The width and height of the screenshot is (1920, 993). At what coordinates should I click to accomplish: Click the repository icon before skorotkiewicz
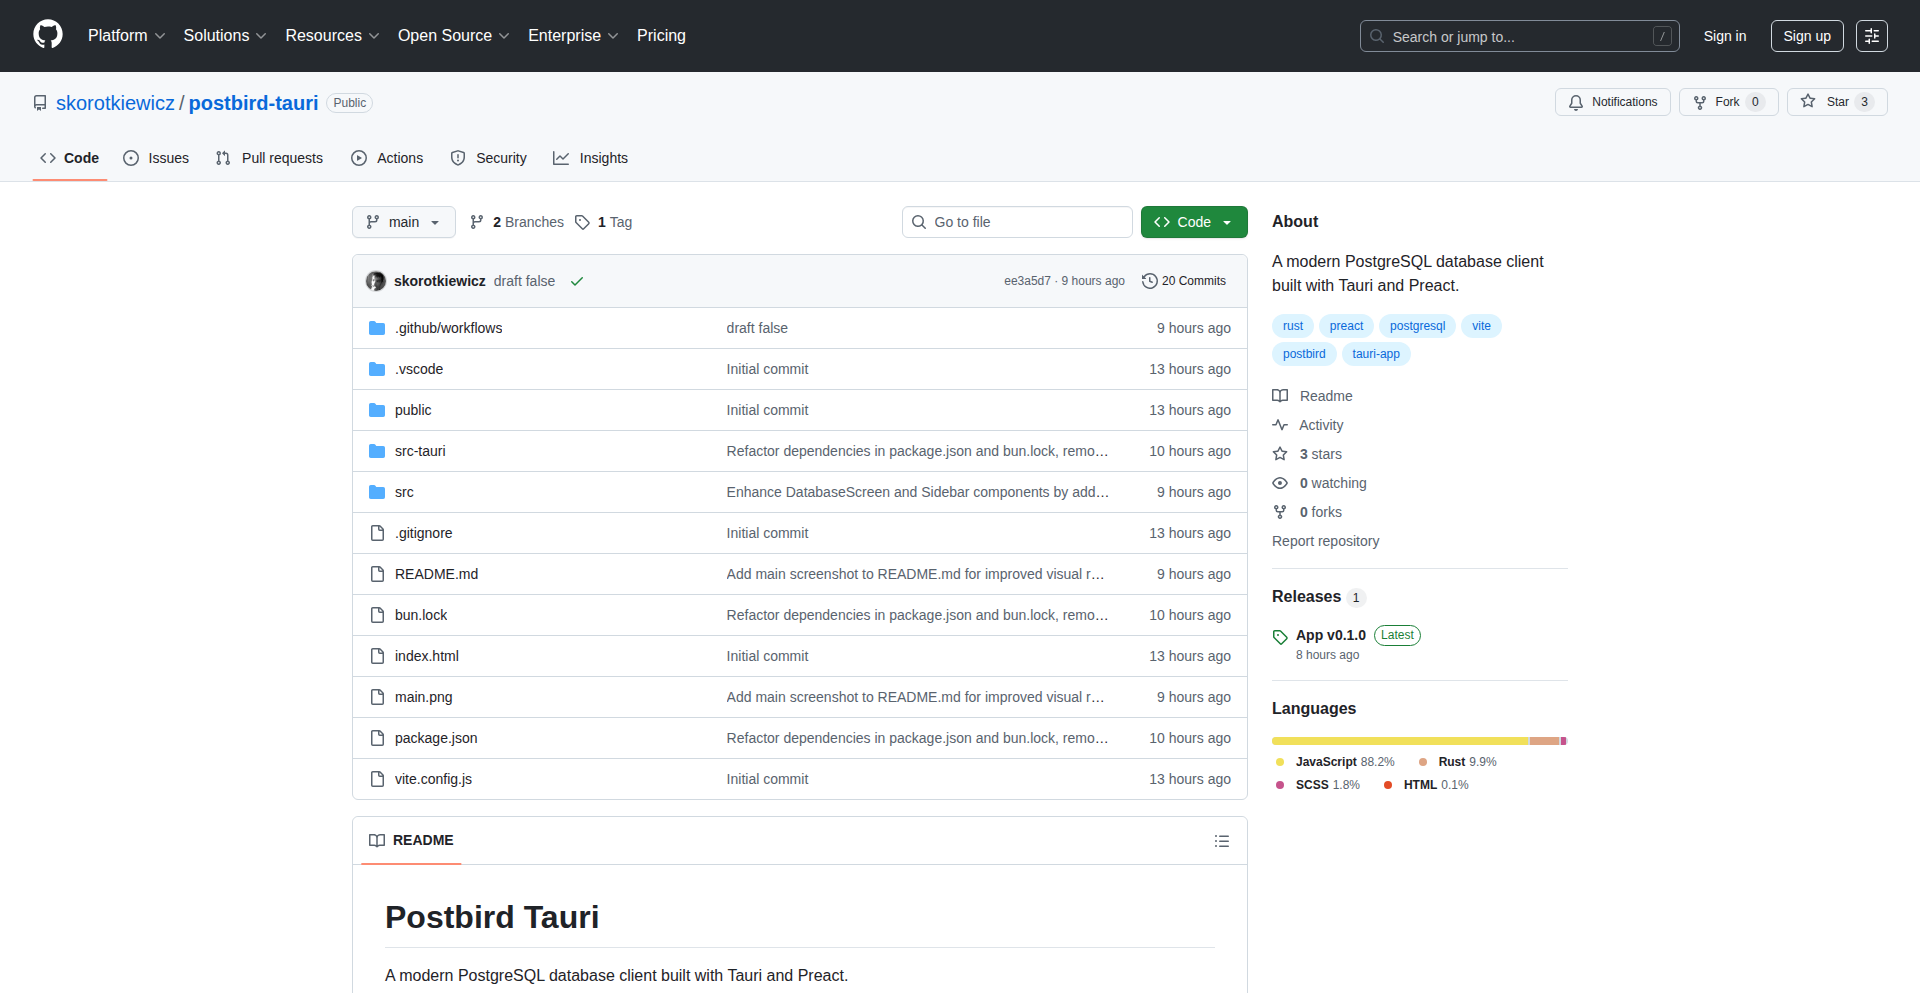click(40, 103)
